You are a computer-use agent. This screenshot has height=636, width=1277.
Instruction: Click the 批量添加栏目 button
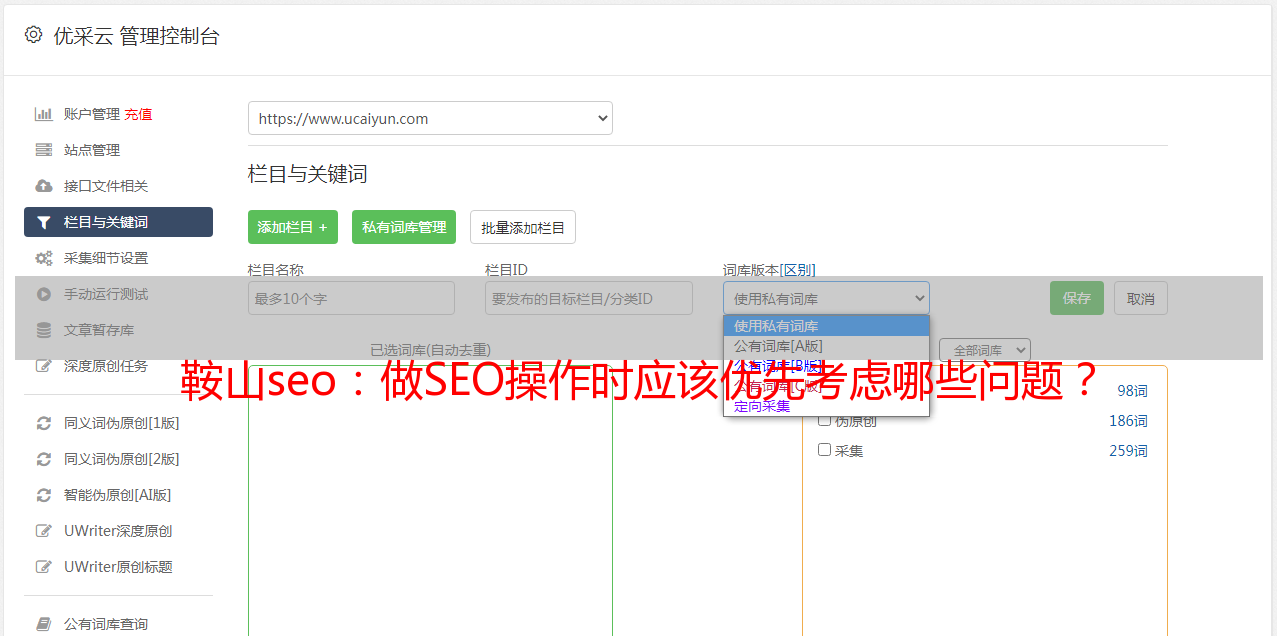click(523, 227)
